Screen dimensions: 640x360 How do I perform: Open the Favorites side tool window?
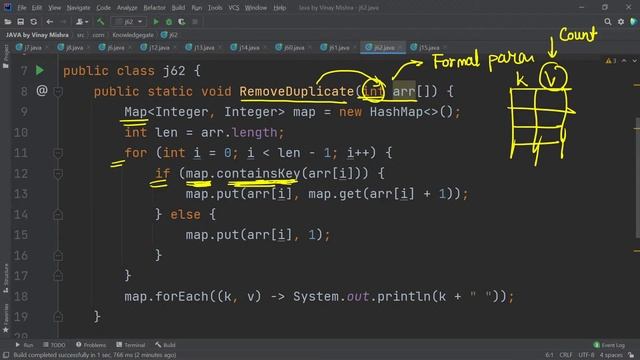[x=5, y=318]
